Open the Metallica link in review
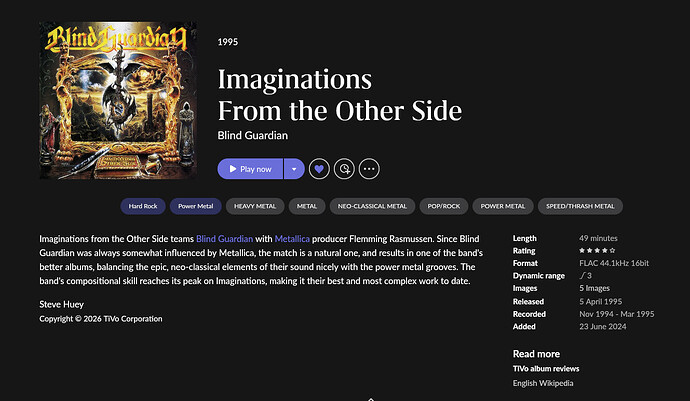 pyautogui.click(x=292, y=239)
